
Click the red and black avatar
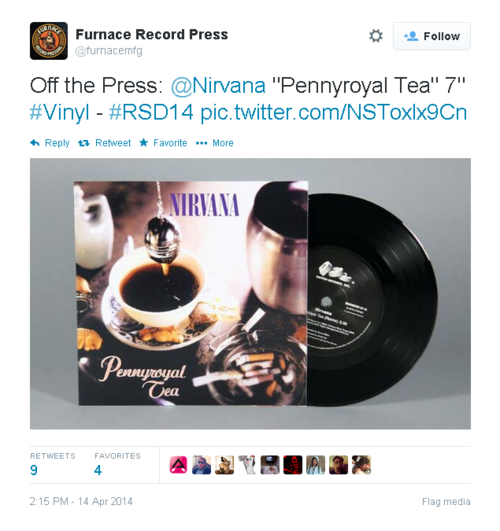tap(292, 465)
